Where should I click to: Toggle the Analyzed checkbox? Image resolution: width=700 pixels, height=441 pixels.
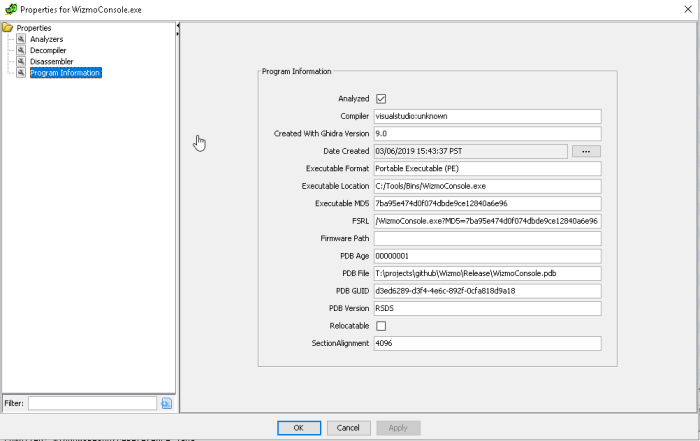(381, 99)
